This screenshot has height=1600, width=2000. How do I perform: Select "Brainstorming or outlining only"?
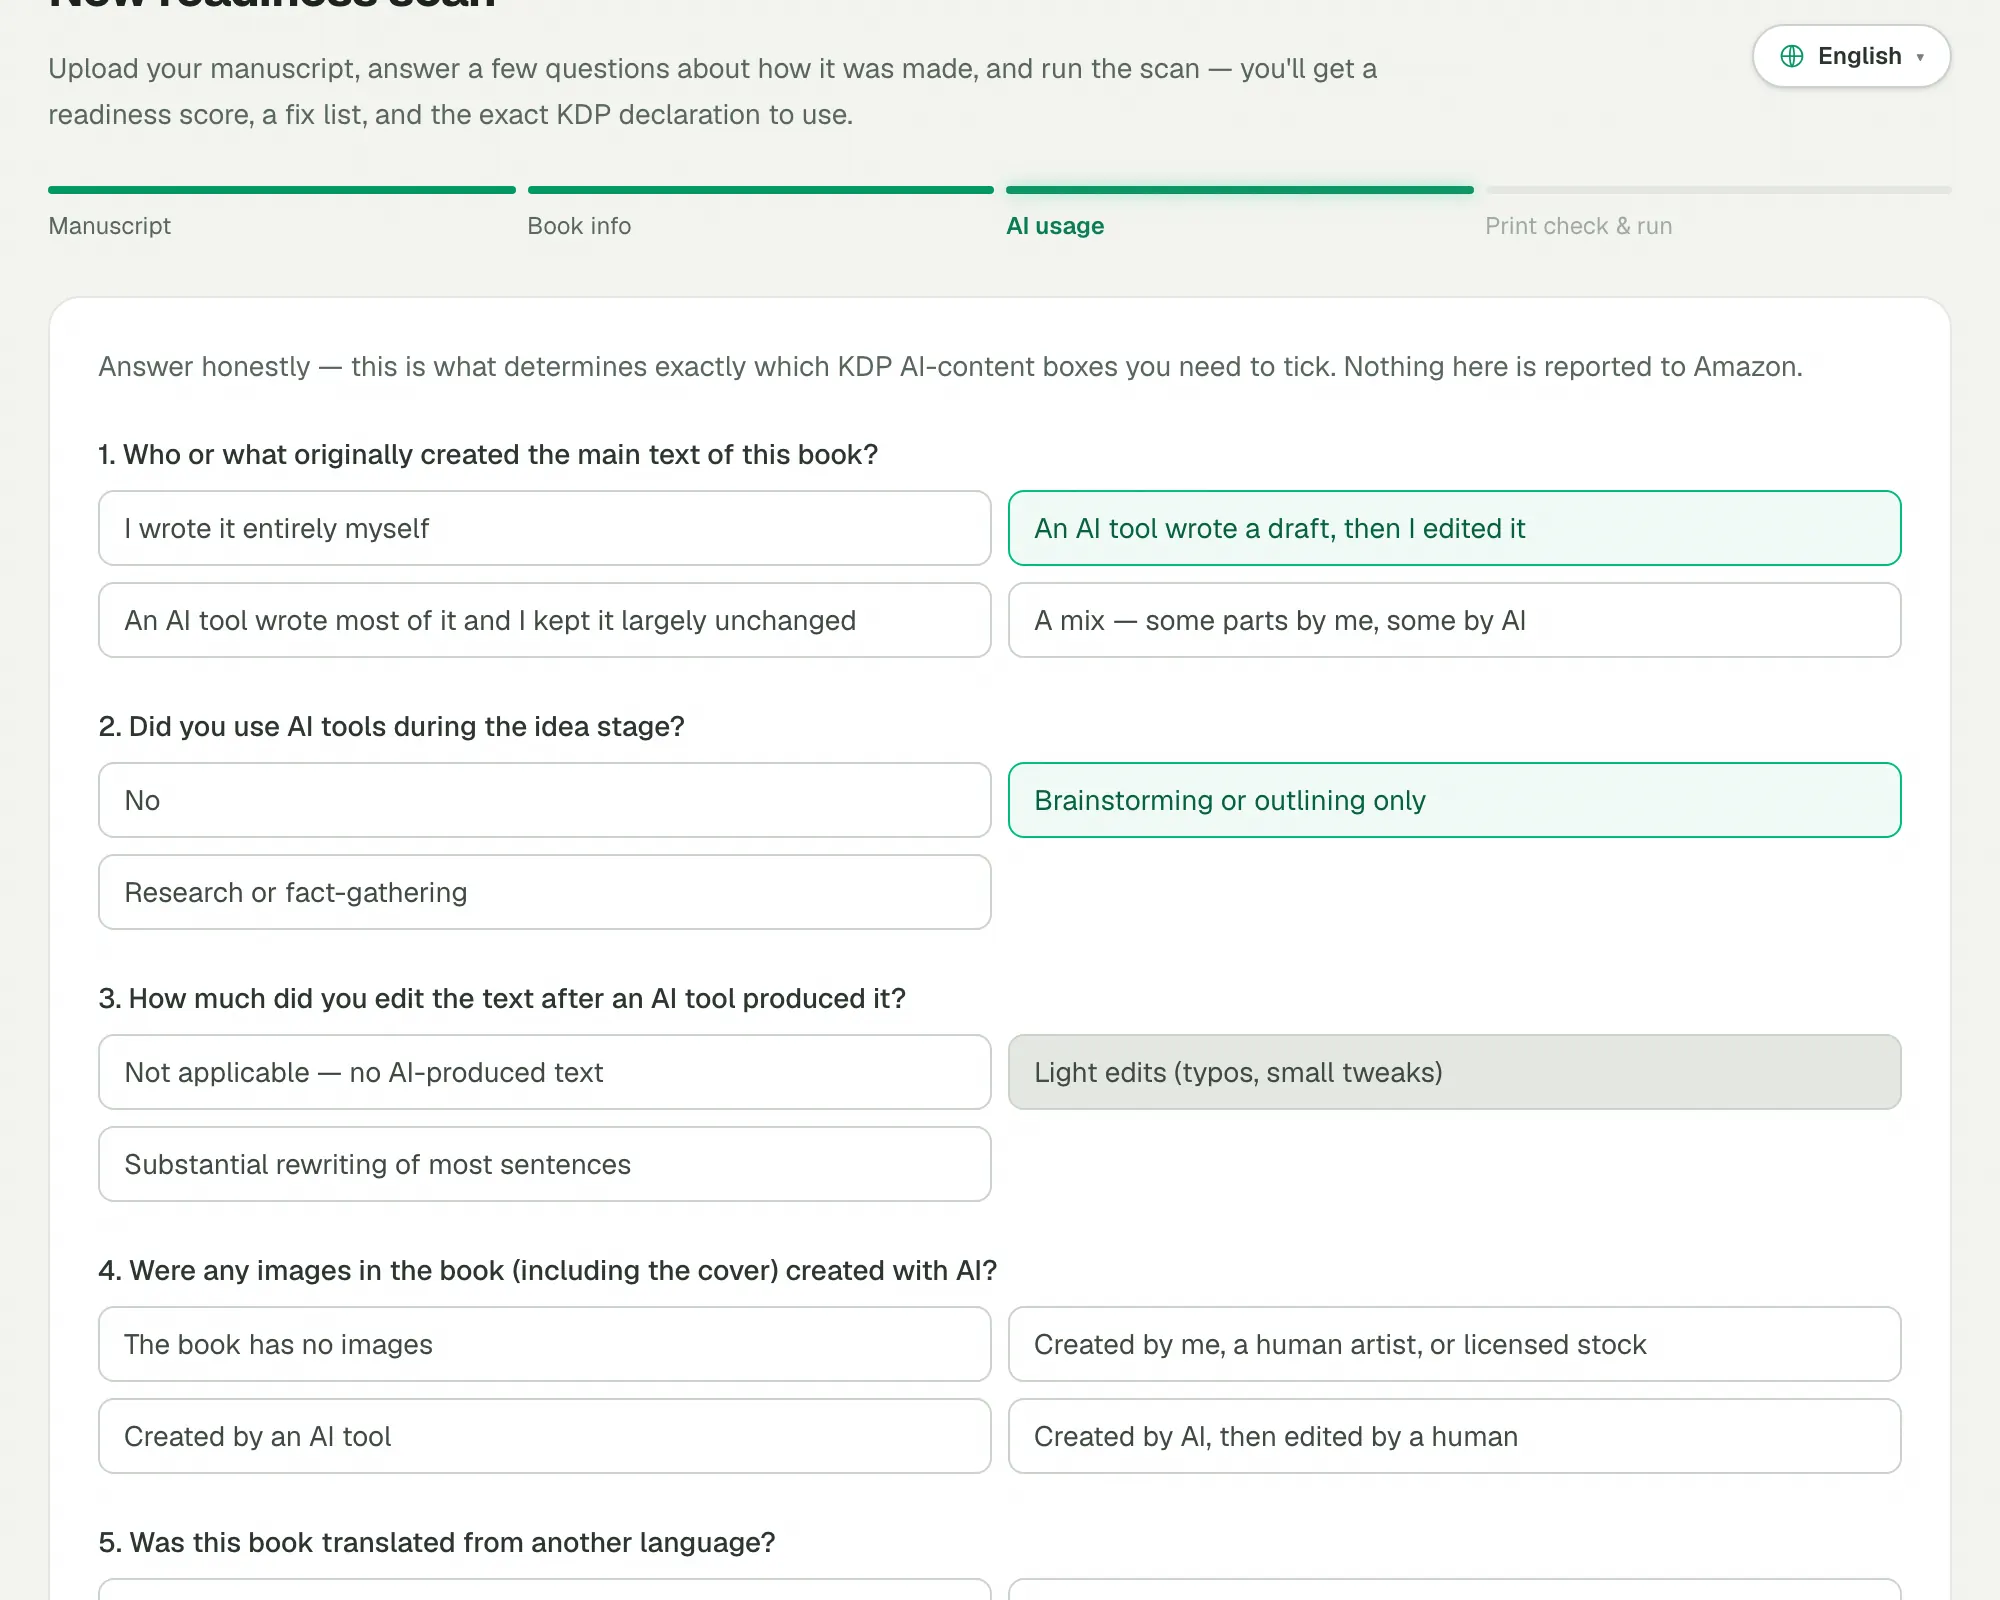1454,800
